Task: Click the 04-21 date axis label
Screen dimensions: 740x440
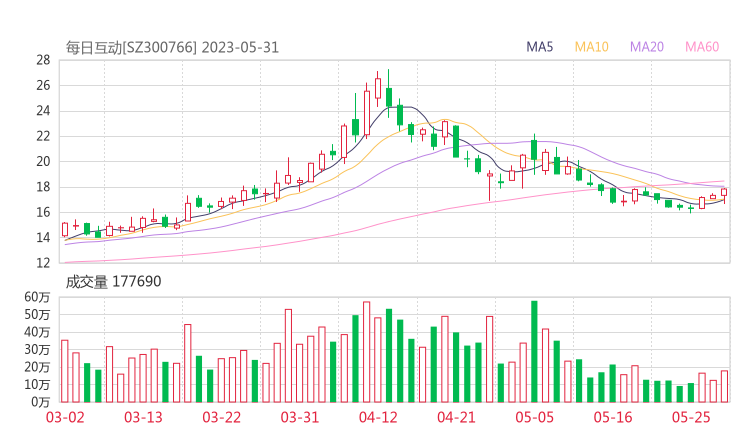Action: [x=456, y=417]
